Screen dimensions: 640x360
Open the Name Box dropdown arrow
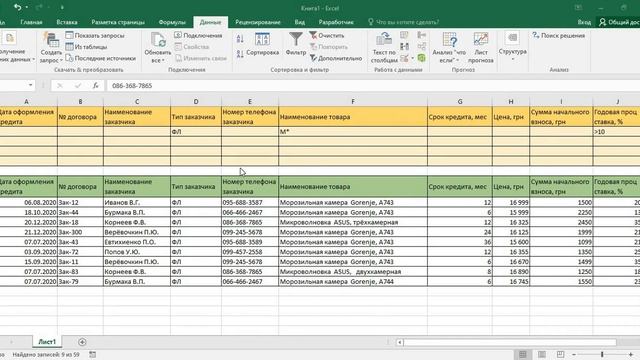[x=31, y=85]
